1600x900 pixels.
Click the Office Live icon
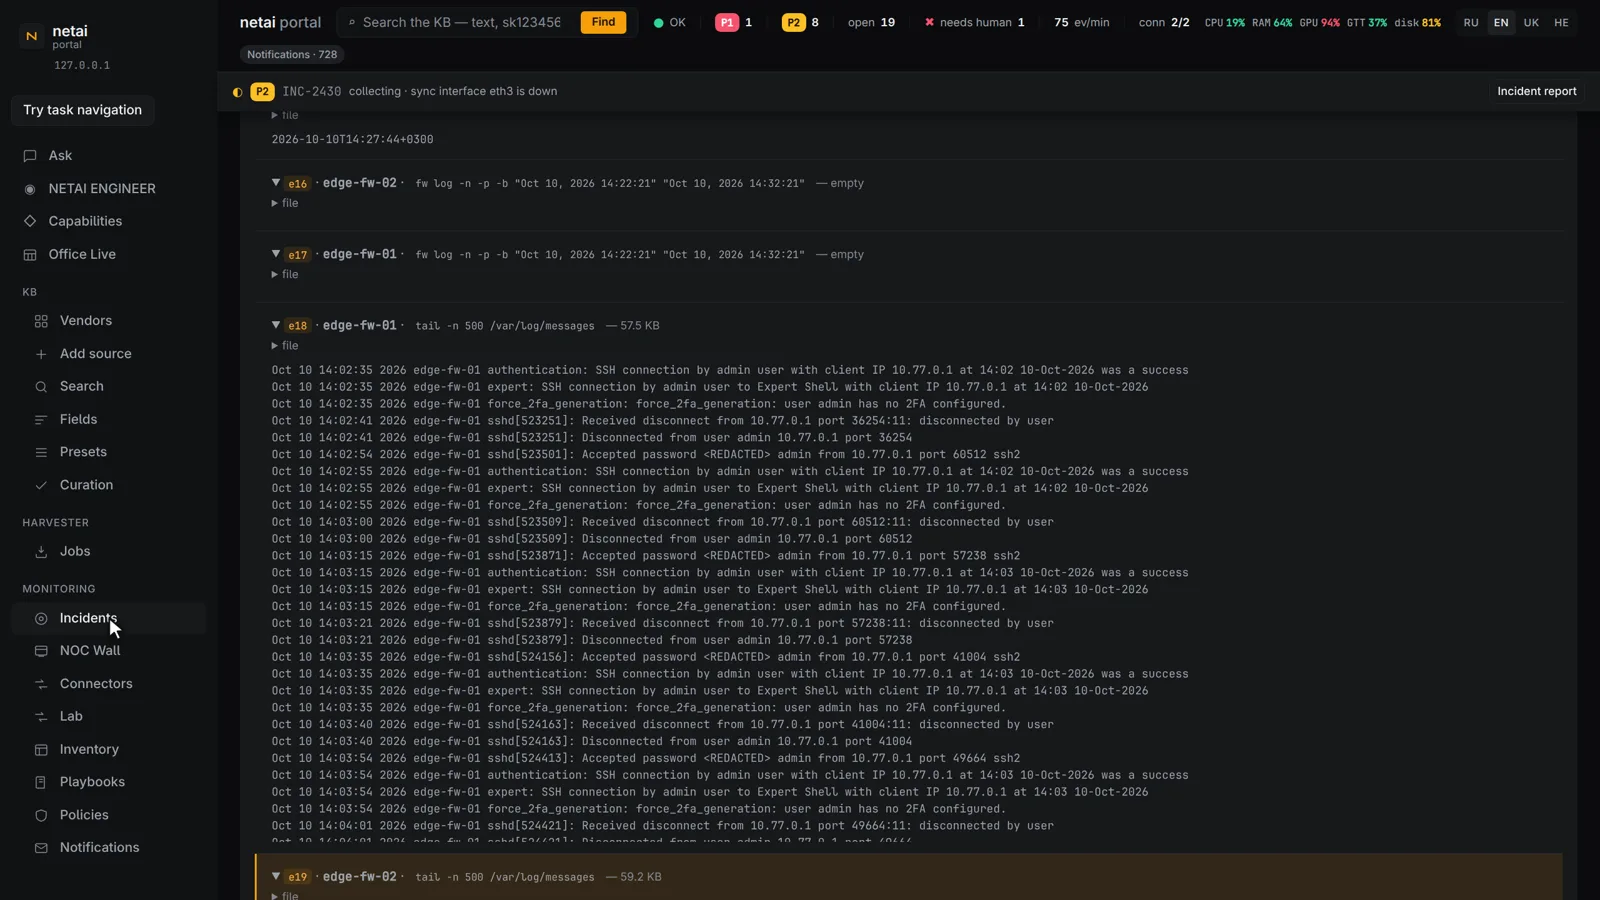[30, 254]
